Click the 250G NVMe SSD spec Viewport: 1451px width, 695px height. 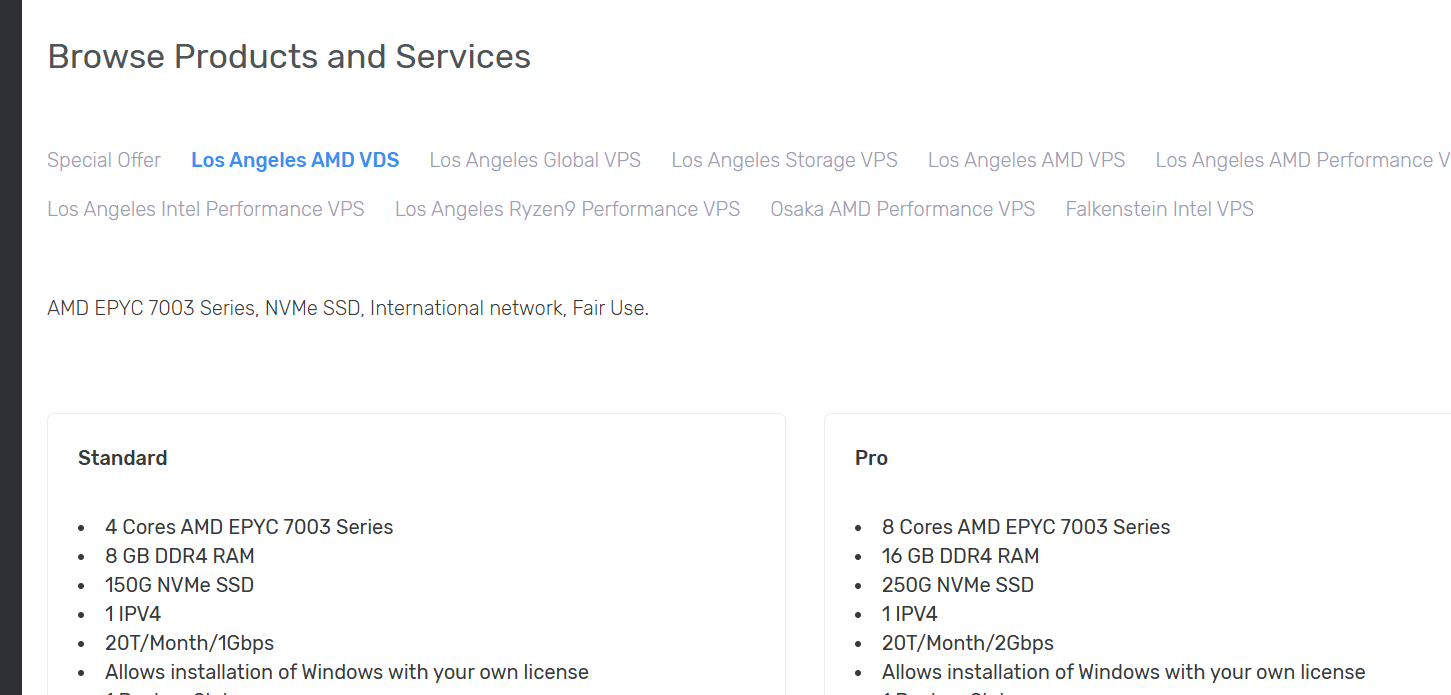coord(958,585)
